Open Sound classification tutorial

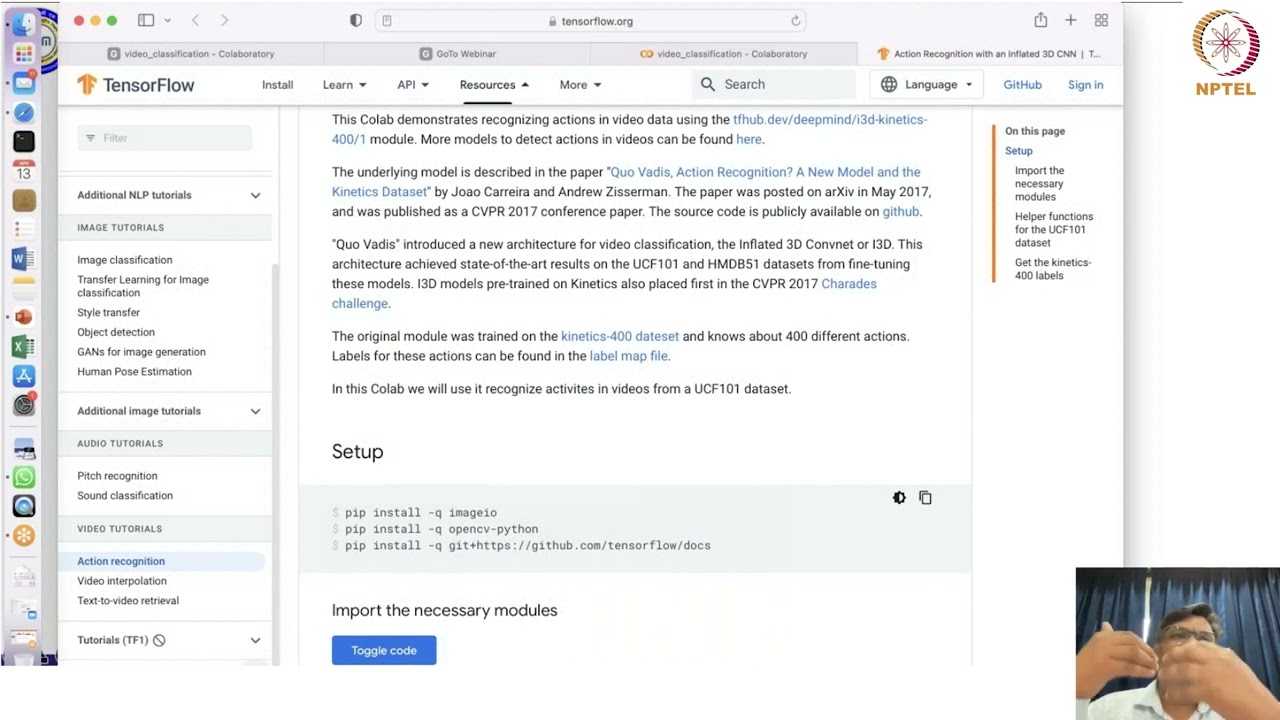[125, 496]
